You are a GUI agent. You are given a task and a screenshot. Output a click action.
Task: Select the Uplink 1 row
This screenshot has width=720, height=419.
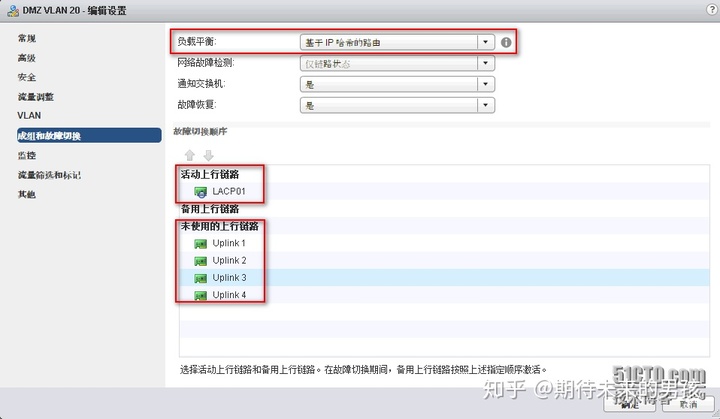coord(444,243)
